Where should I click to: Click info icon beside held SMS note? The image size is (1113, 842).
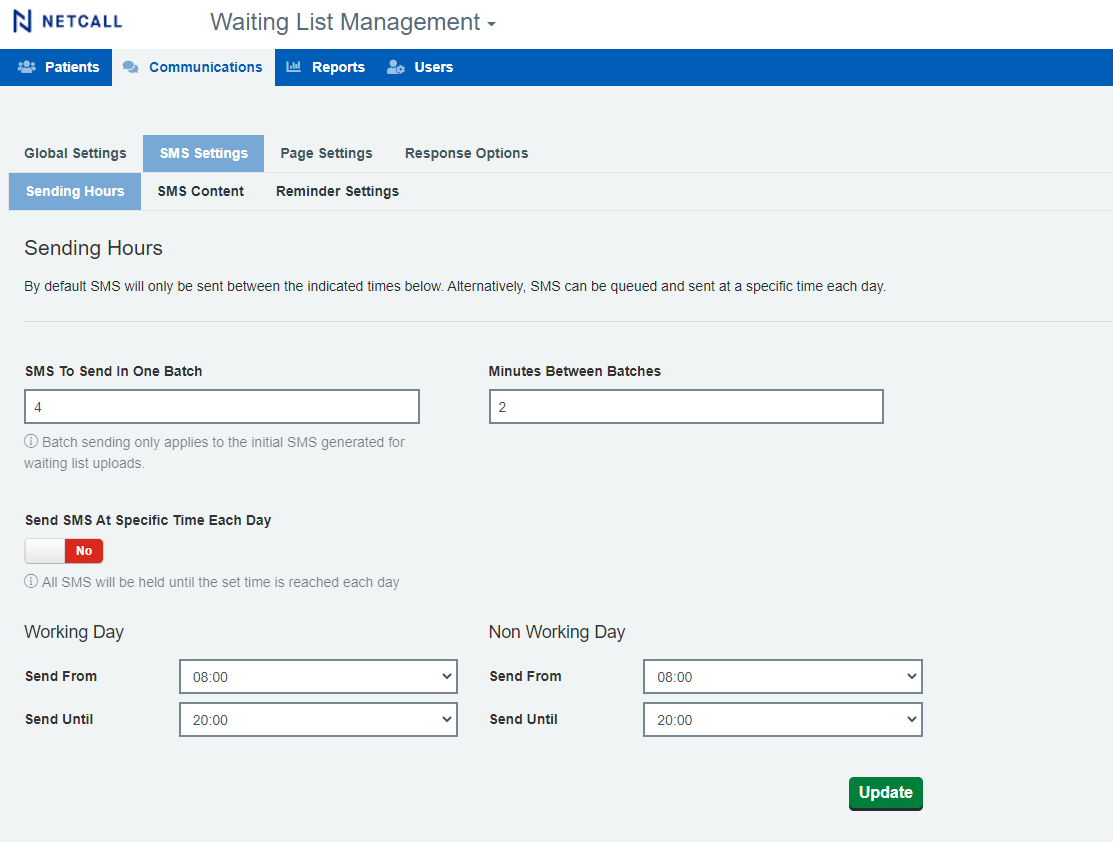pyautogui.click(x=31, y=582)
